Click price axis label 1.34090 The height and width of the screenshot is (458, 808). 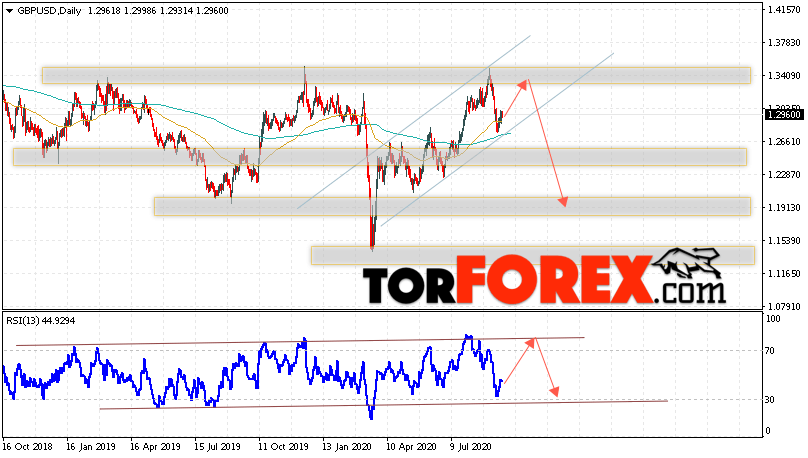point(784,76)
